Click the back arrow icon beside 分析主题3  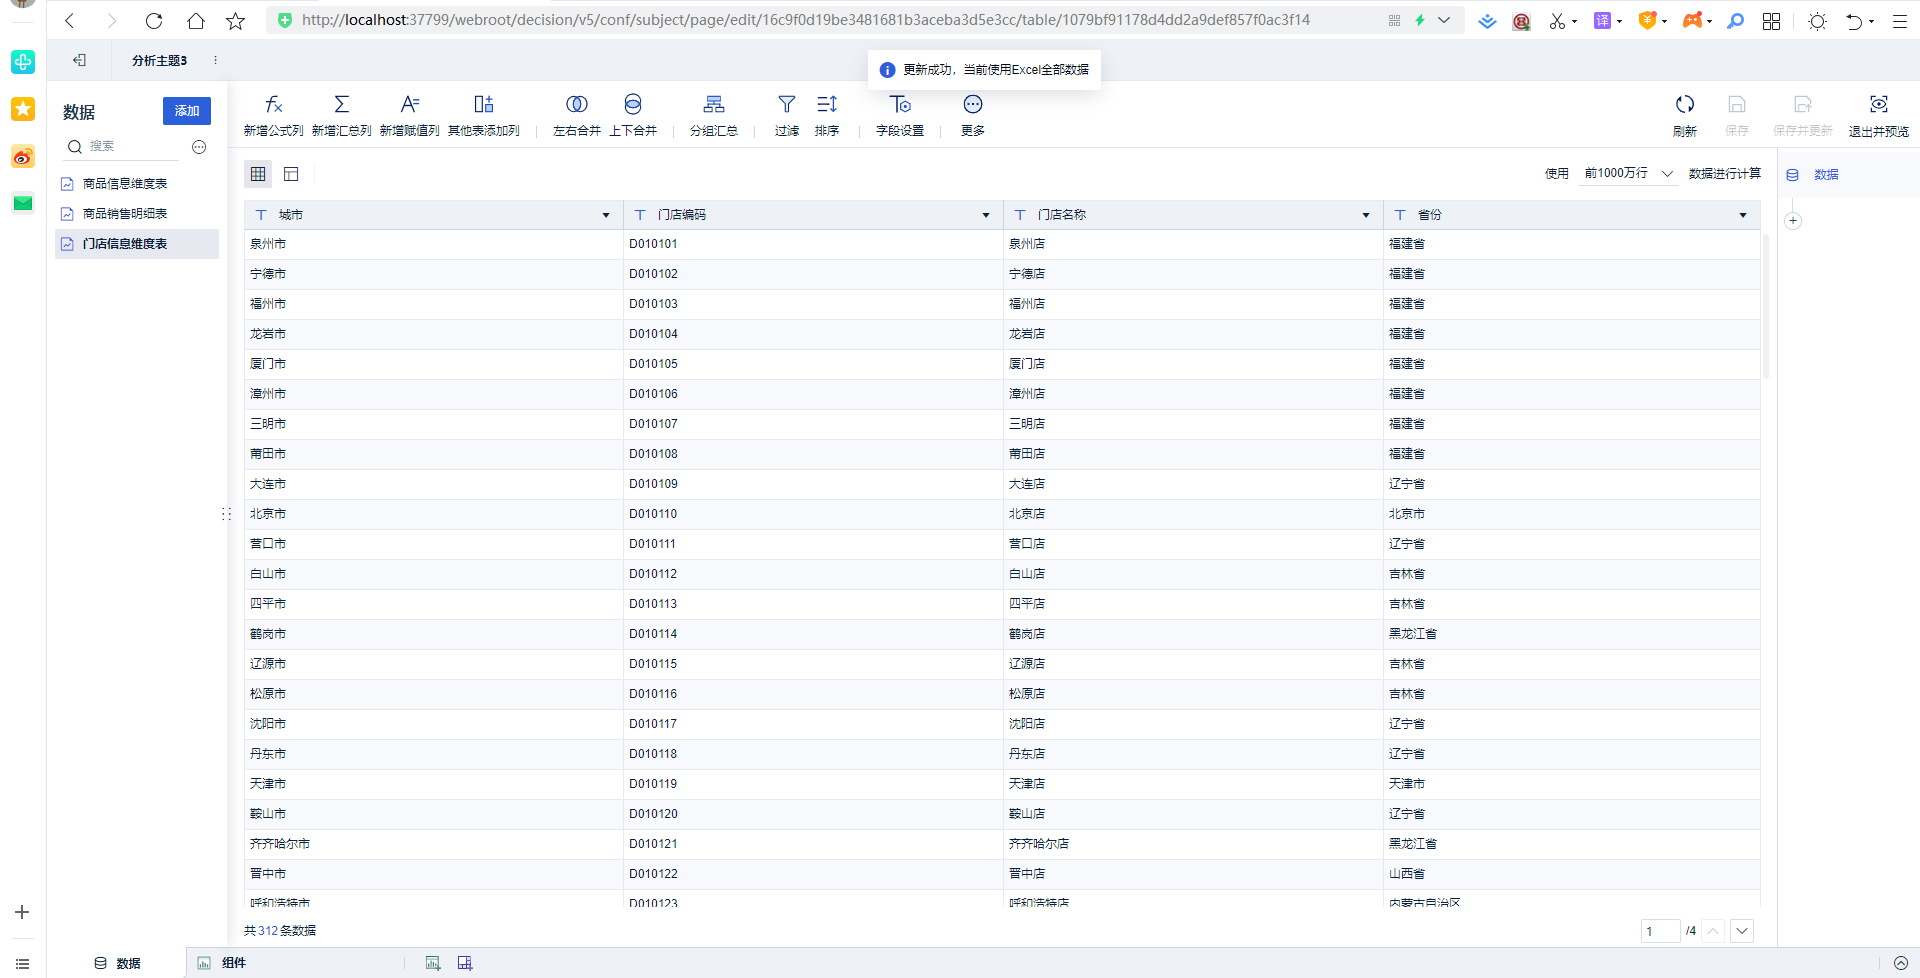point(79,60)
